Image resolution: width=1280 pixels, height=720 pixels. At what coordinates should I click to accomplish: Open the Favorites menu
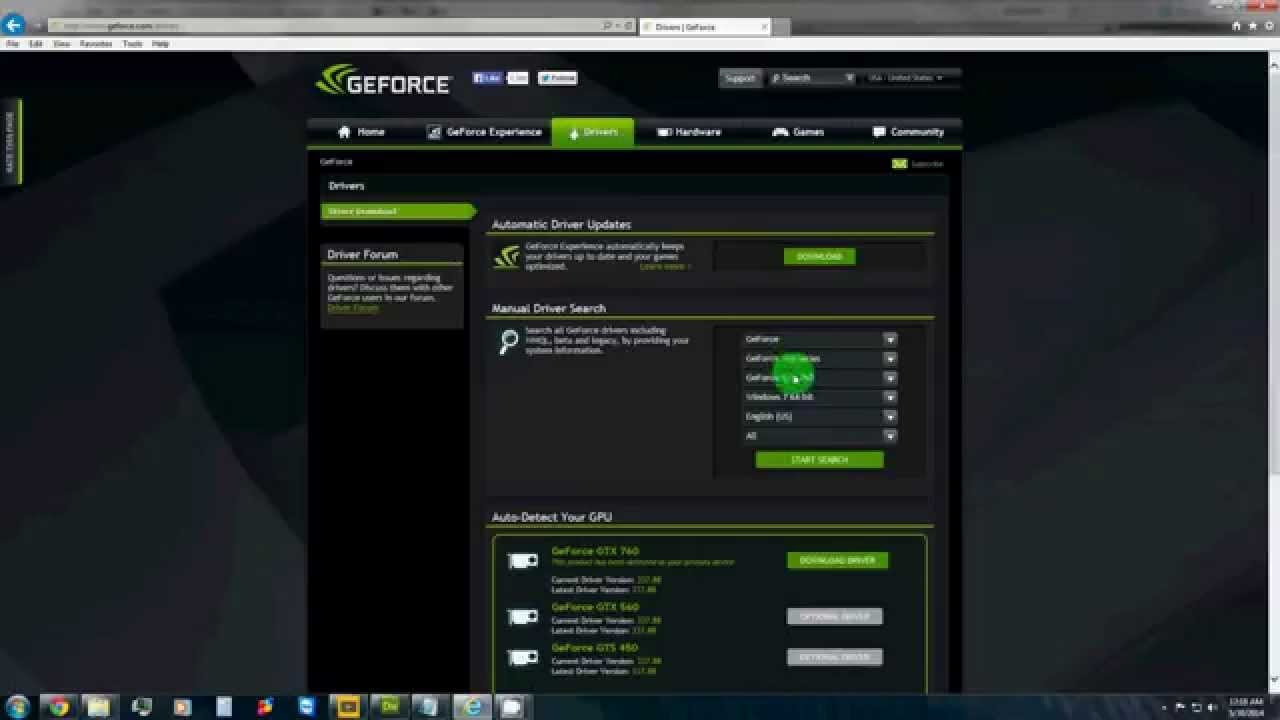[x=96, y=44]
